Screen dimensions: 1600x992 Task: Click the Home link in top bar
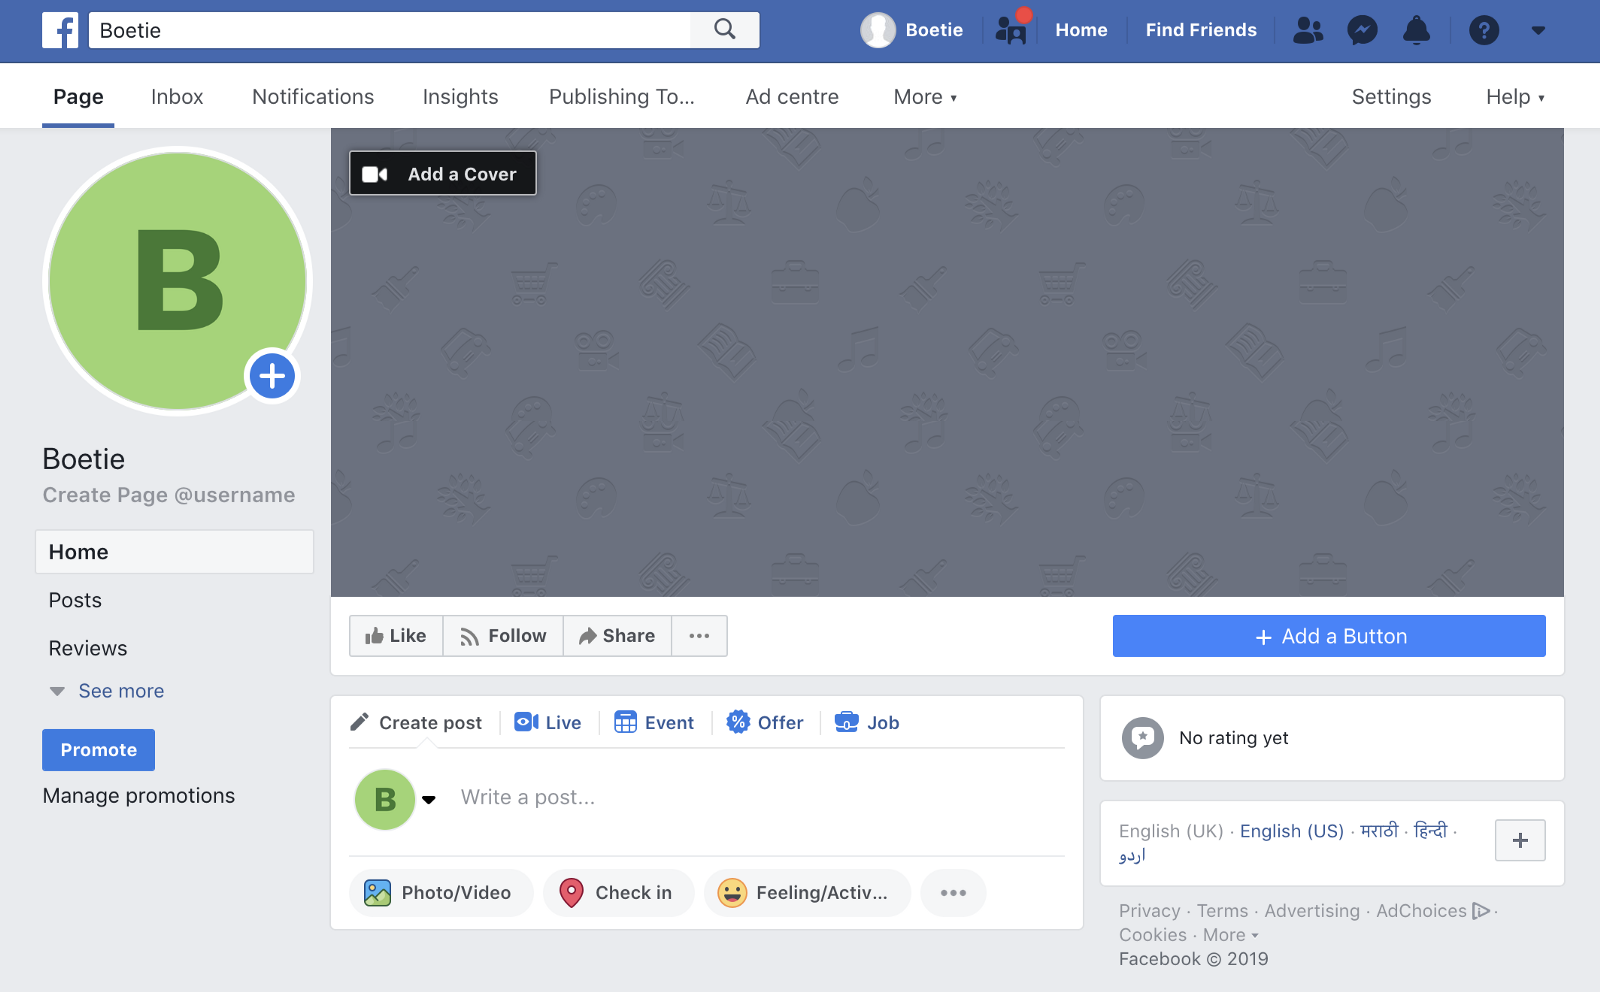click(1081, 30)
